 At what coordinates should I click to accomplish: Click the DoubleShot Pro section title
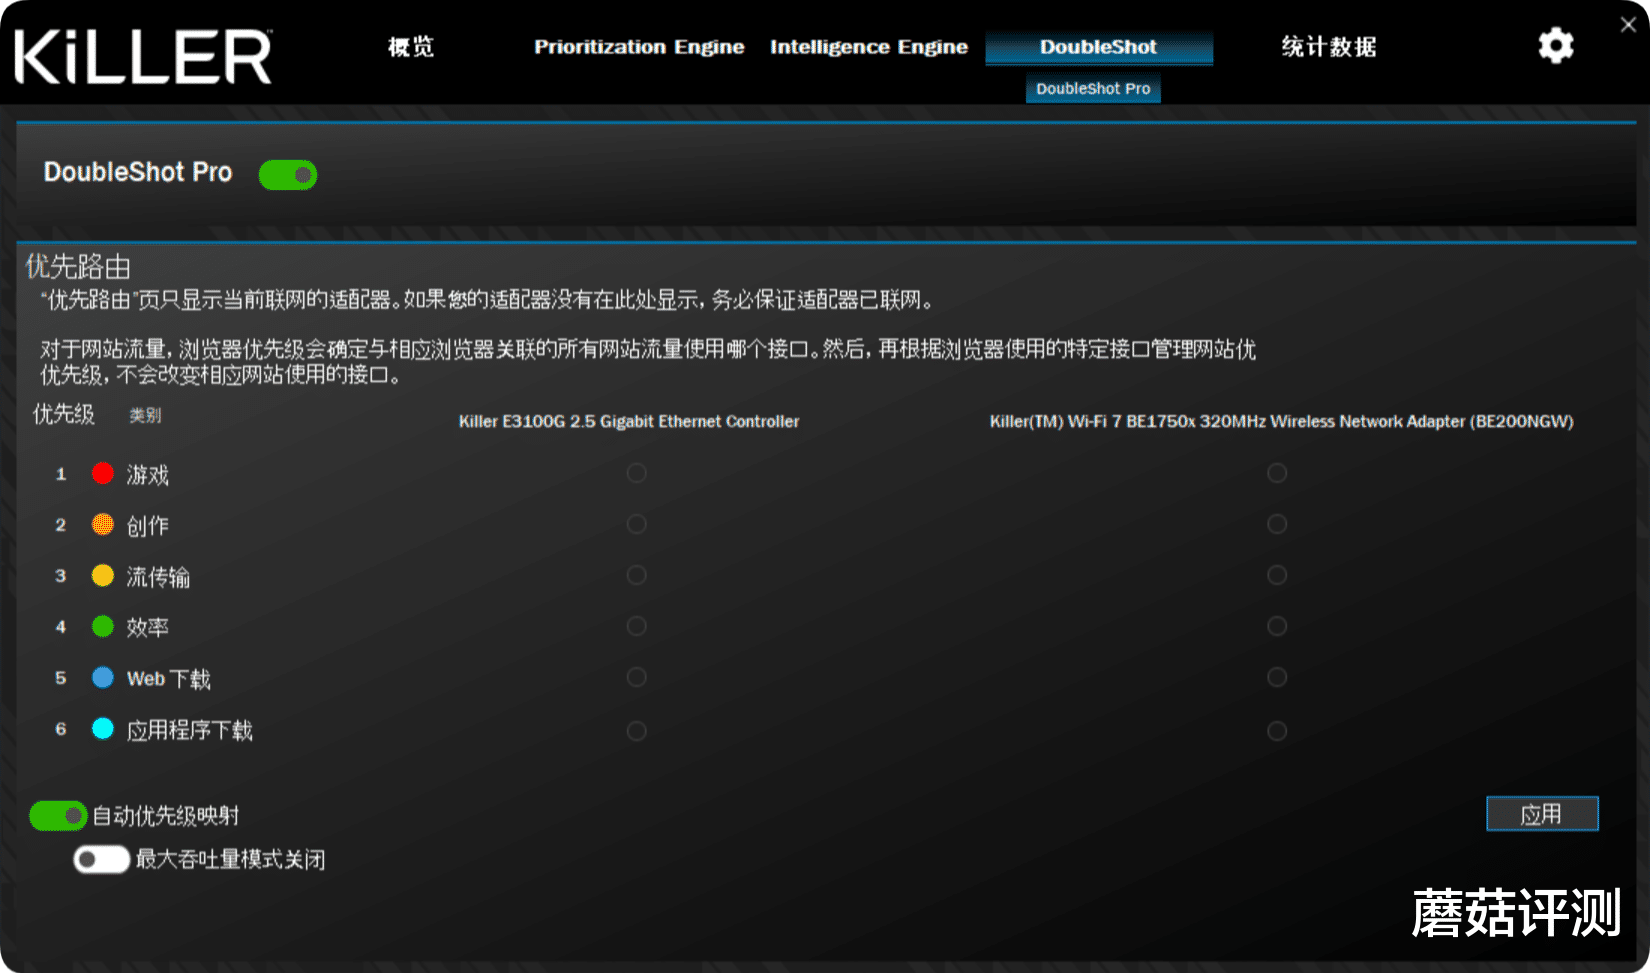[x=138, y=172]
